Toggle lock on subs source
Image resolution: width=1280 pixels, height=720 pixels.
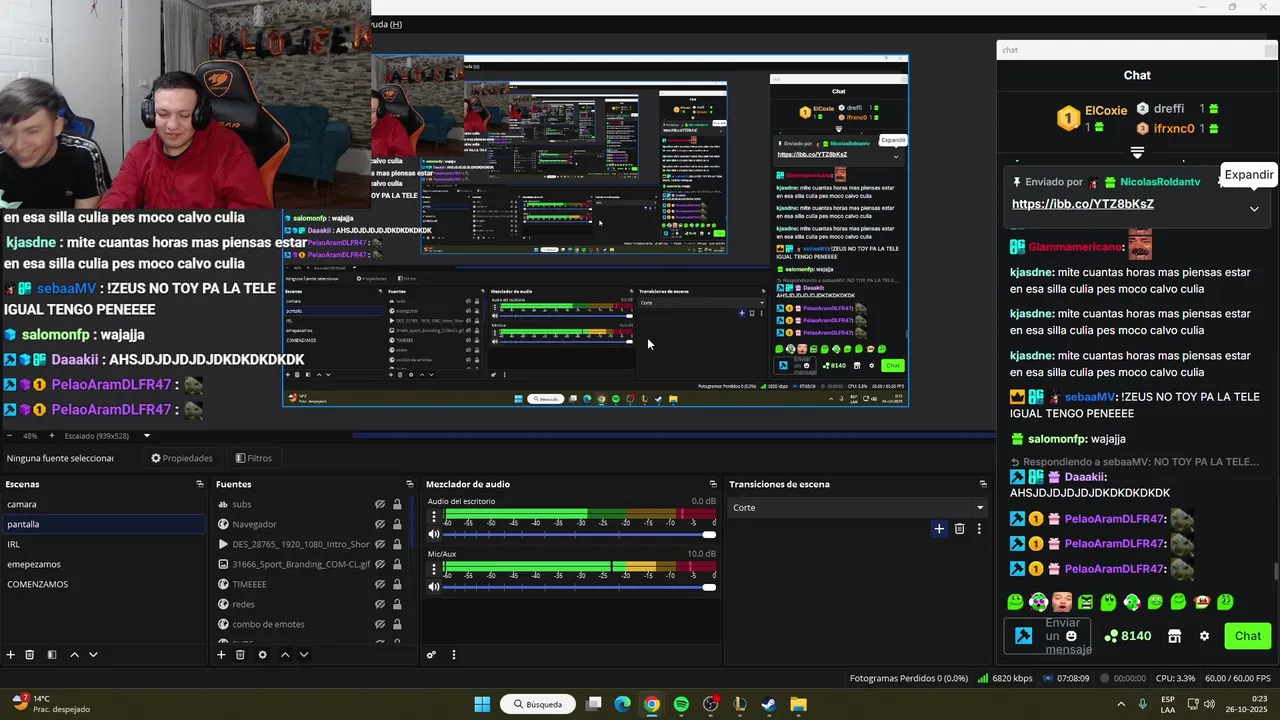pyautogui.click(x=397, y=504)
